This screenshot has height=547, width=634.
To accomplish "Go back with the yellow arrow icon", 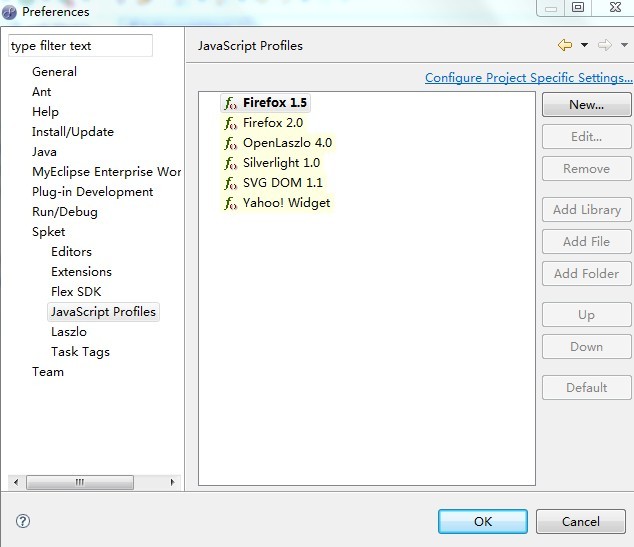I will point(565,45).
